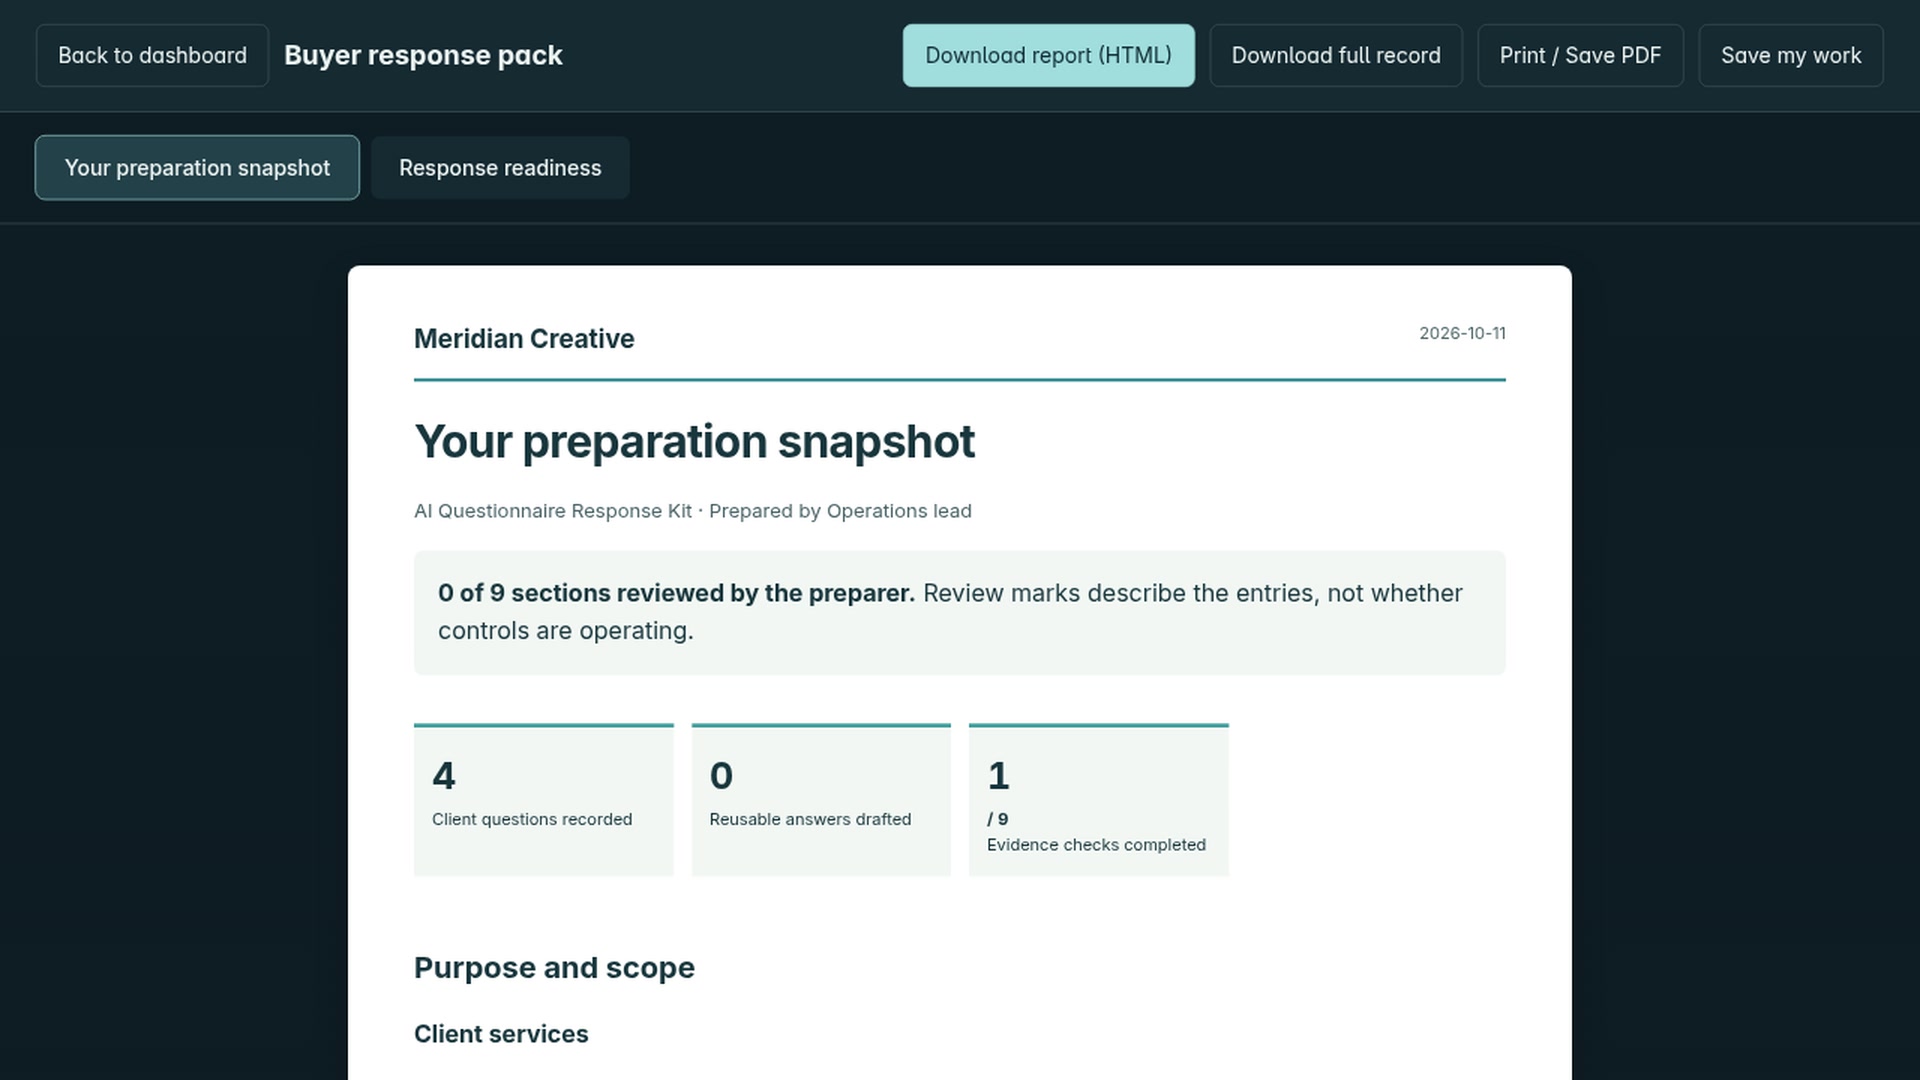Click the Your preparation snapshot heading
The width and height of the screenshot is (1920, 1080).
[x=694, y=442]
